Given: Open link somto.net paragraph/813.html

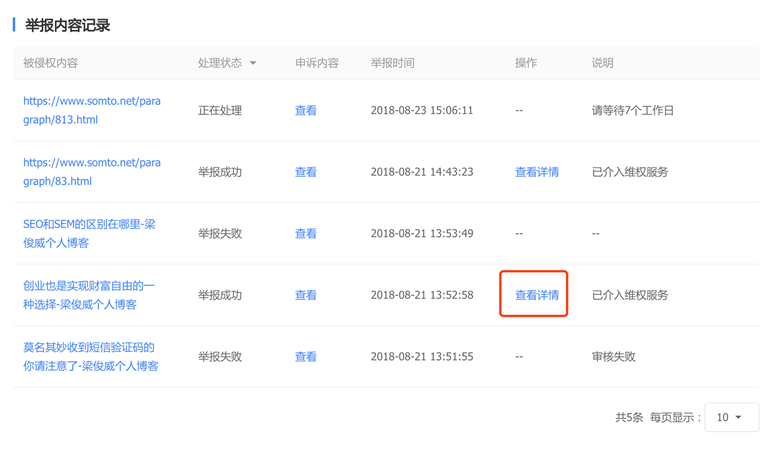Looking at the screenshot, I should 91,110.
